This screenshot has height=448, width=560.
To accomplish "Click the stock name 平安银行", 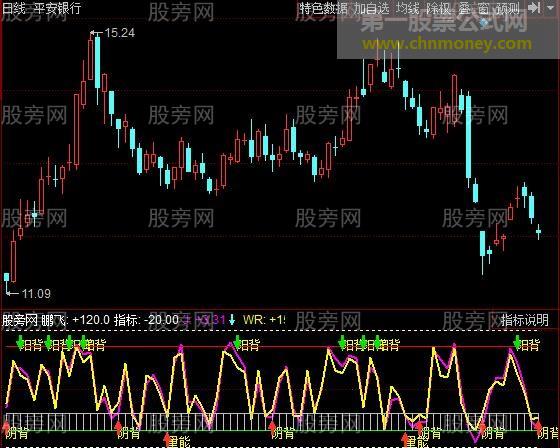I will (57, 8).
